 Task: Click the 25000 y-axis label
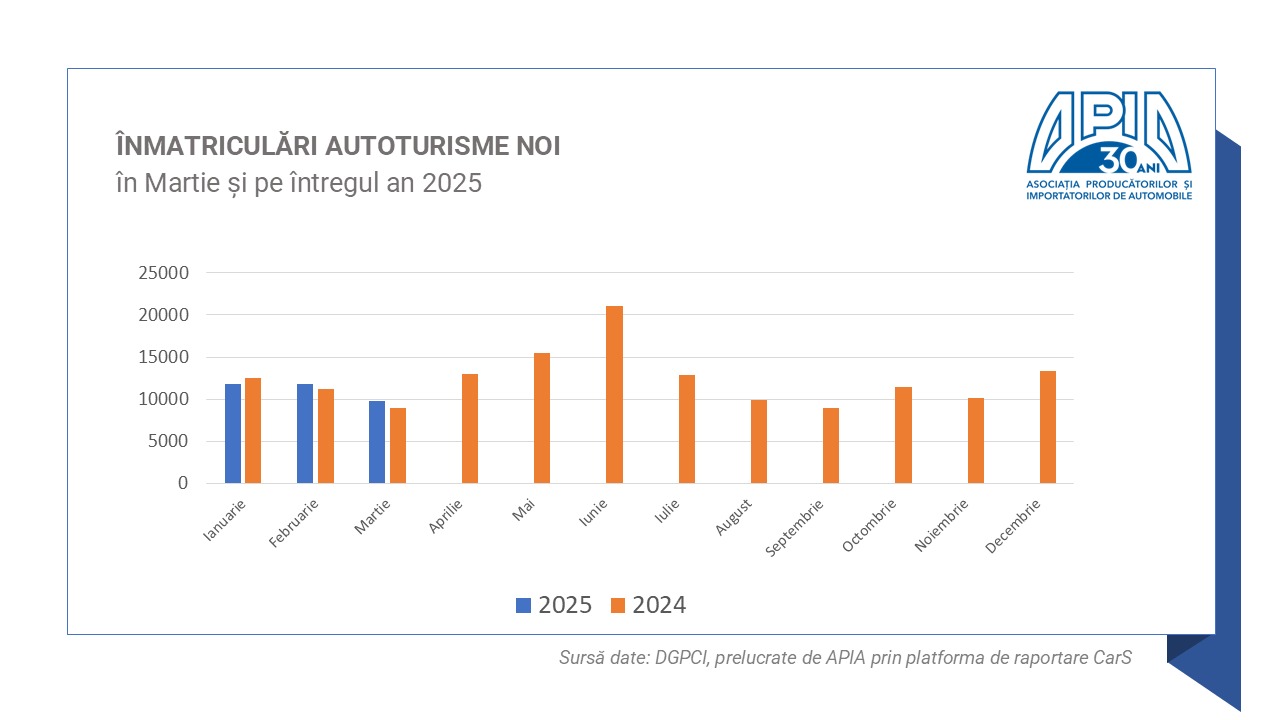164,273
